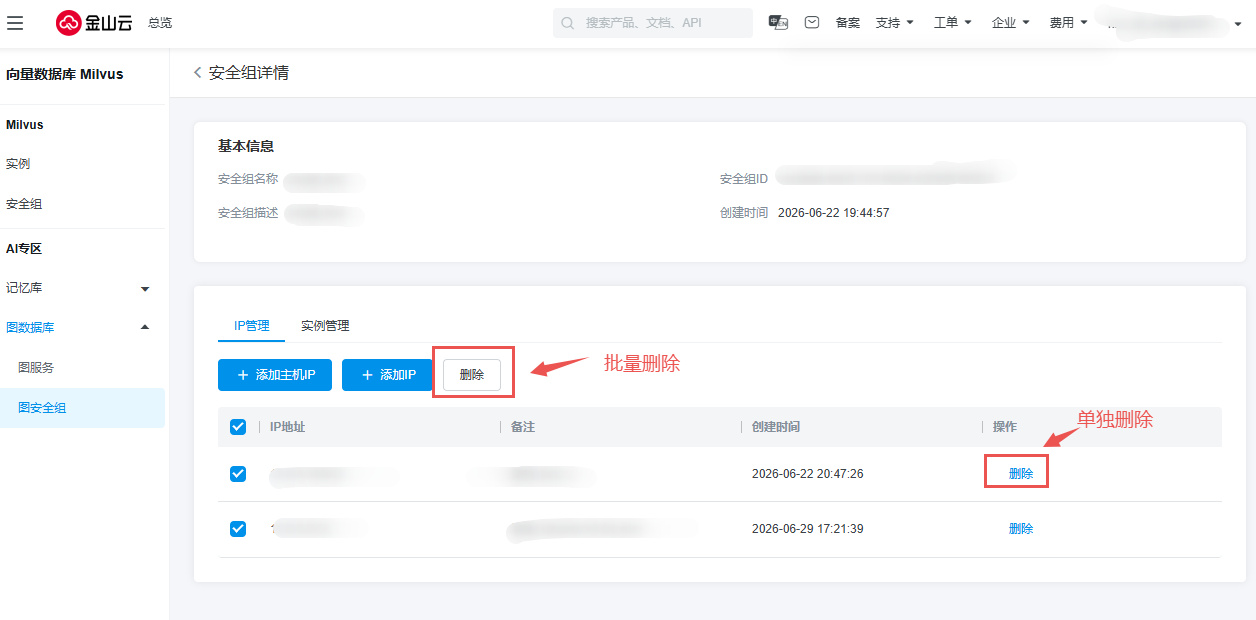
Task: Switch to the 实例管理 tab
Action: tap(325, 326)
